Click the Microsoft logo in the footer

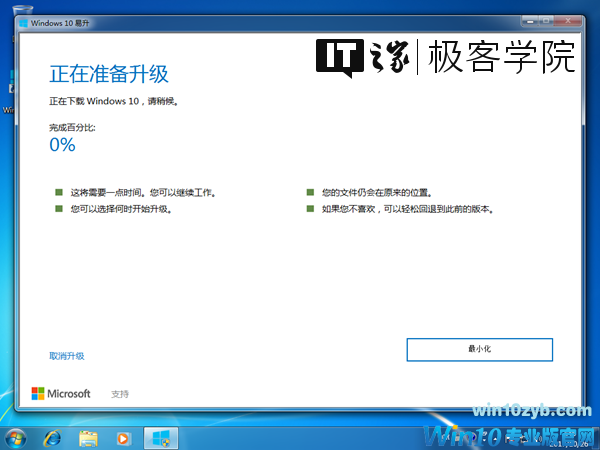[61, 394]
